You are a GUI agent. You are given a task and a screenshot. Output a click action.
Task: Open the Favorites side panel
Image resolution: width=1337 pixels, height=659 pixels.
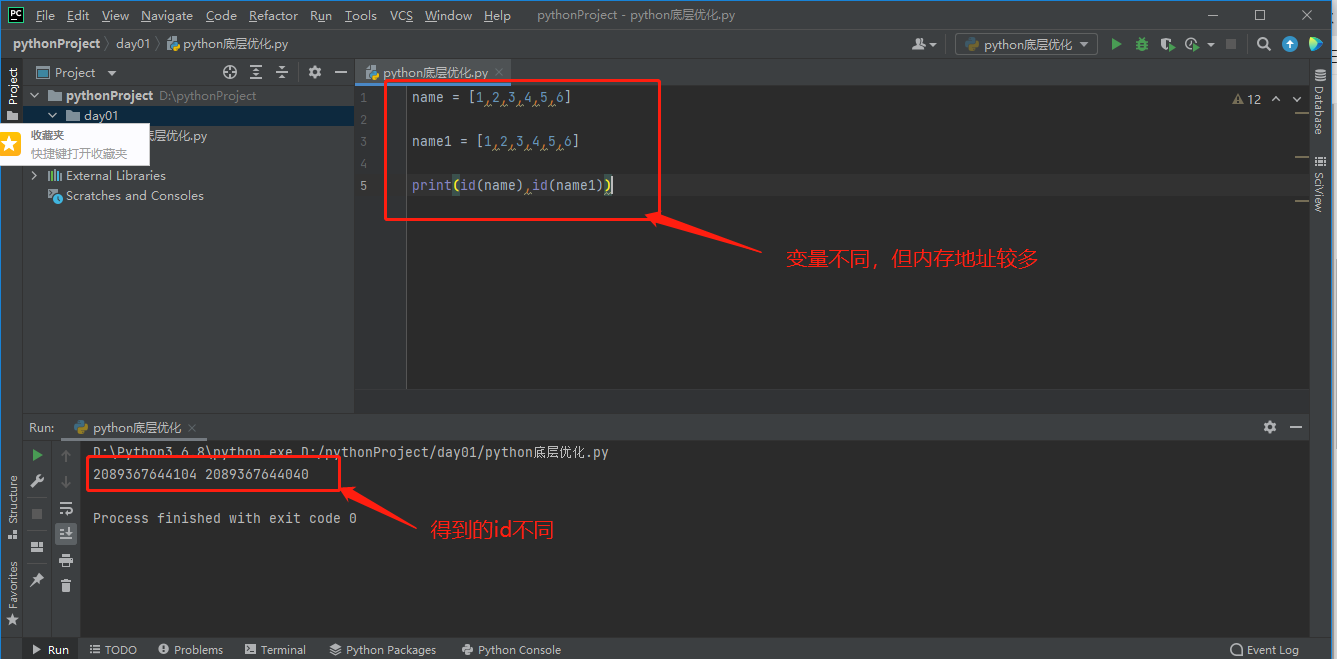click(12, 592)
